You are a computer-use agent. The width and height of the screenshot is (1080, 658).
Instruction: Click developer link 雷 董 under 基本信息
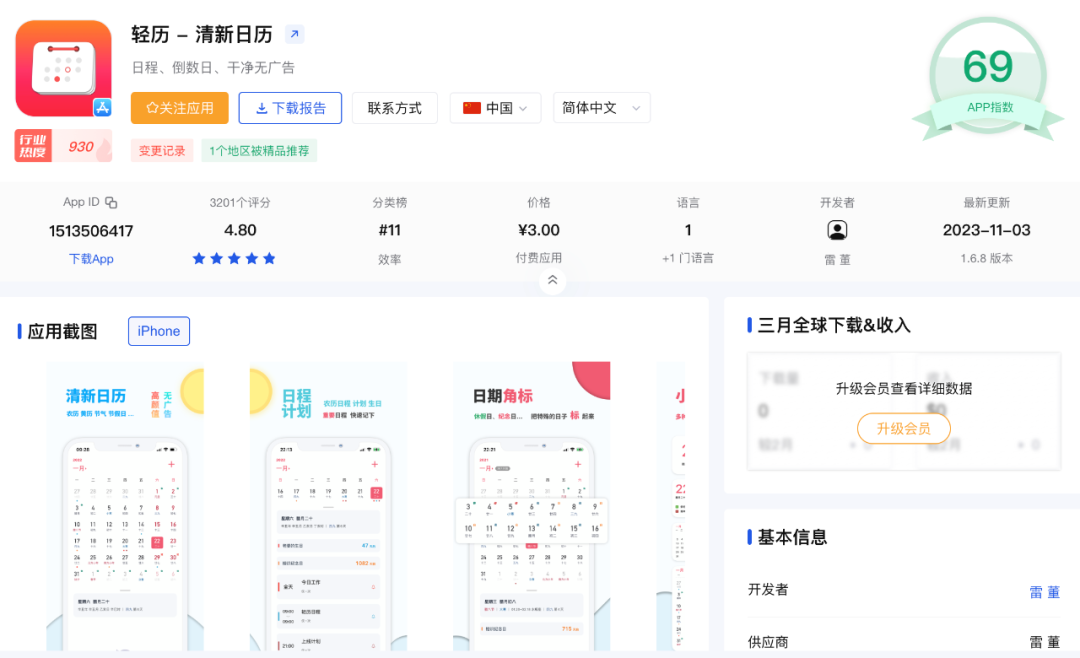coord(1044,592)
